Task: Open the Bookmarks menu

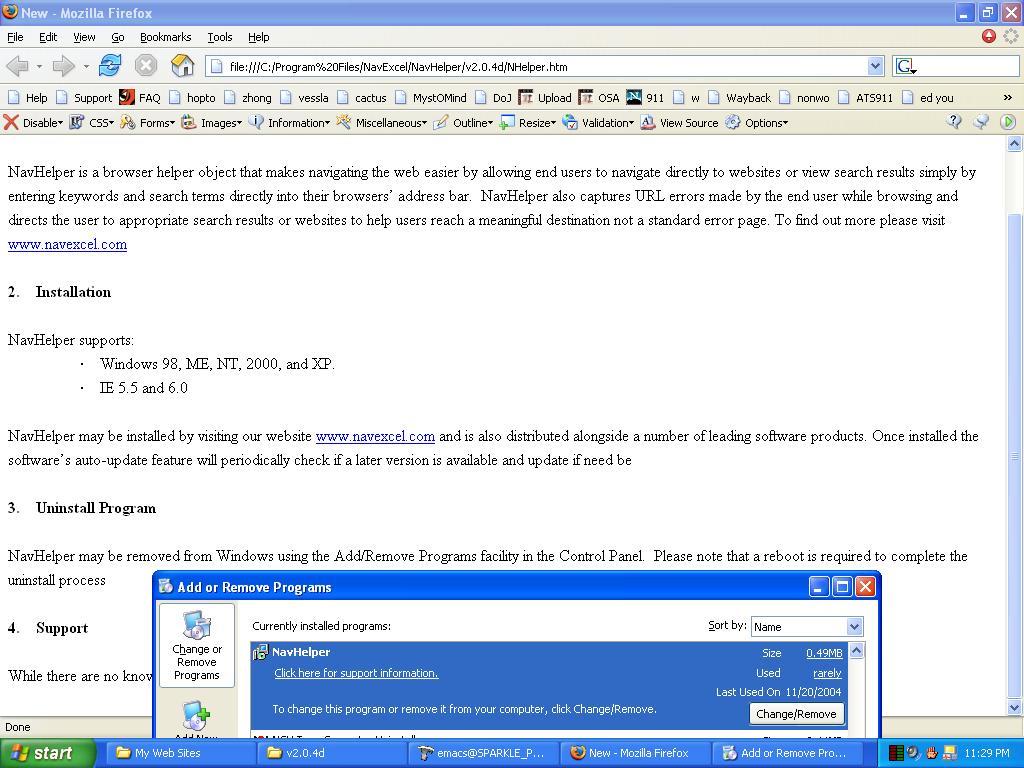Action: [x=165, y=37]
